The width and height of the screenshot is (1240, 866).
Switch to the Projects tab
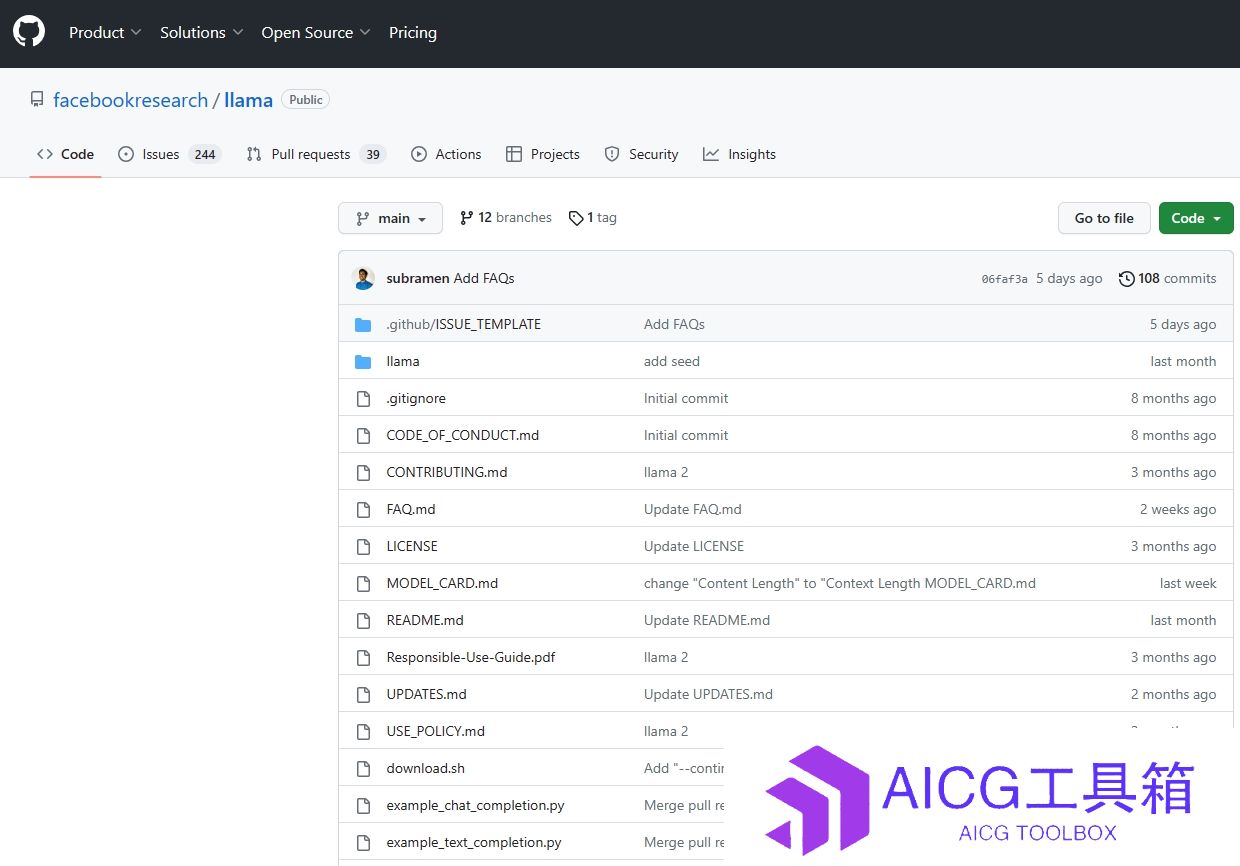tap(543, 154)
